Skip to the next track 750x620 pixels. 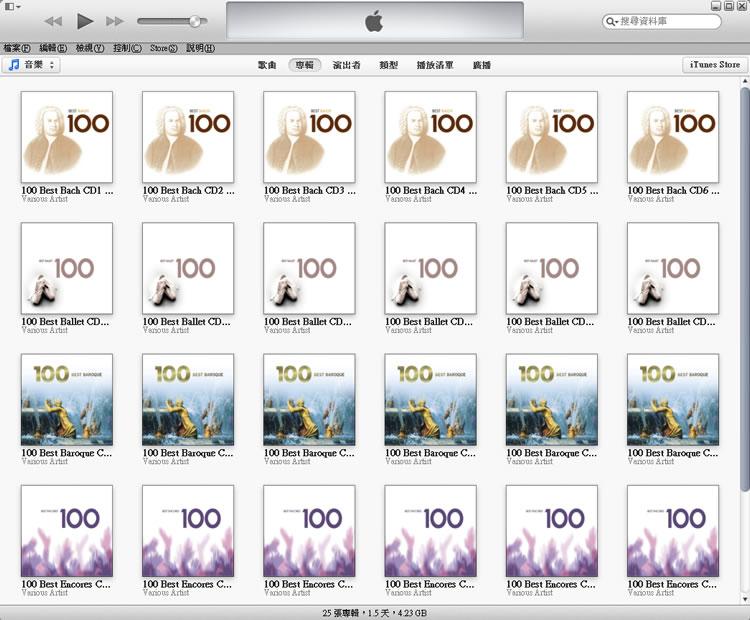[115, 21]
